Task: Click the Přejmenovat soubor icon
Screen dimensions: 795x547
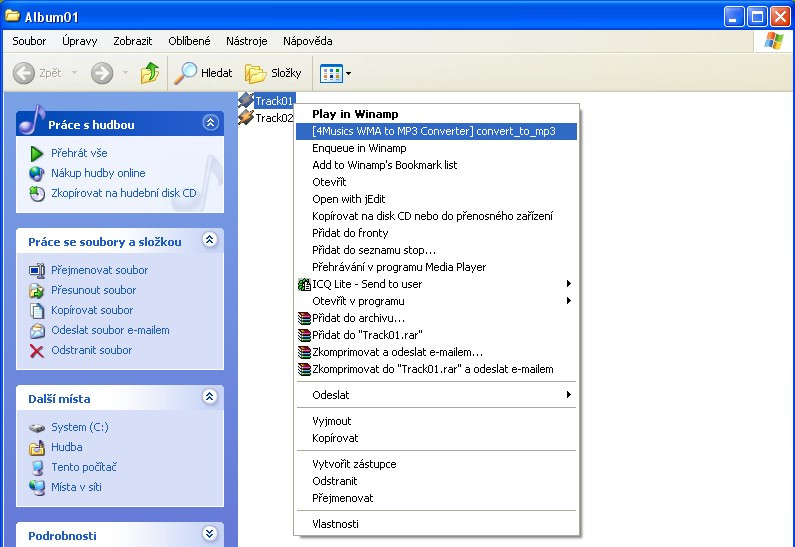Action: tap(37, 270)
